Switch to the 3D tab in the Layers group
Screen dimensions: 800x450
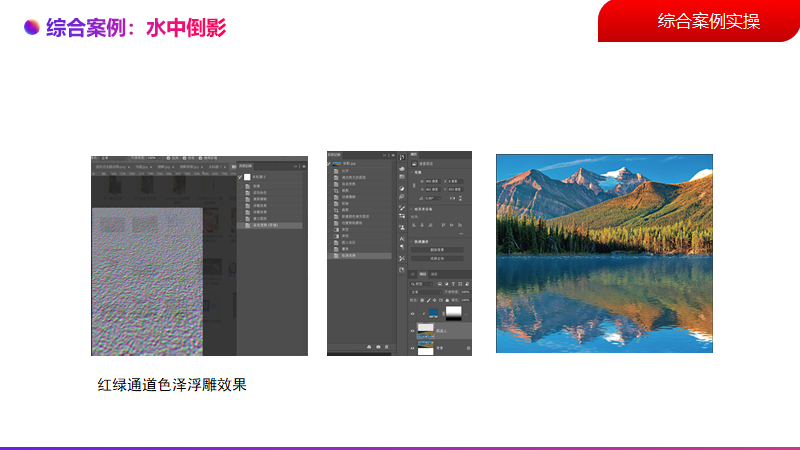413,274
